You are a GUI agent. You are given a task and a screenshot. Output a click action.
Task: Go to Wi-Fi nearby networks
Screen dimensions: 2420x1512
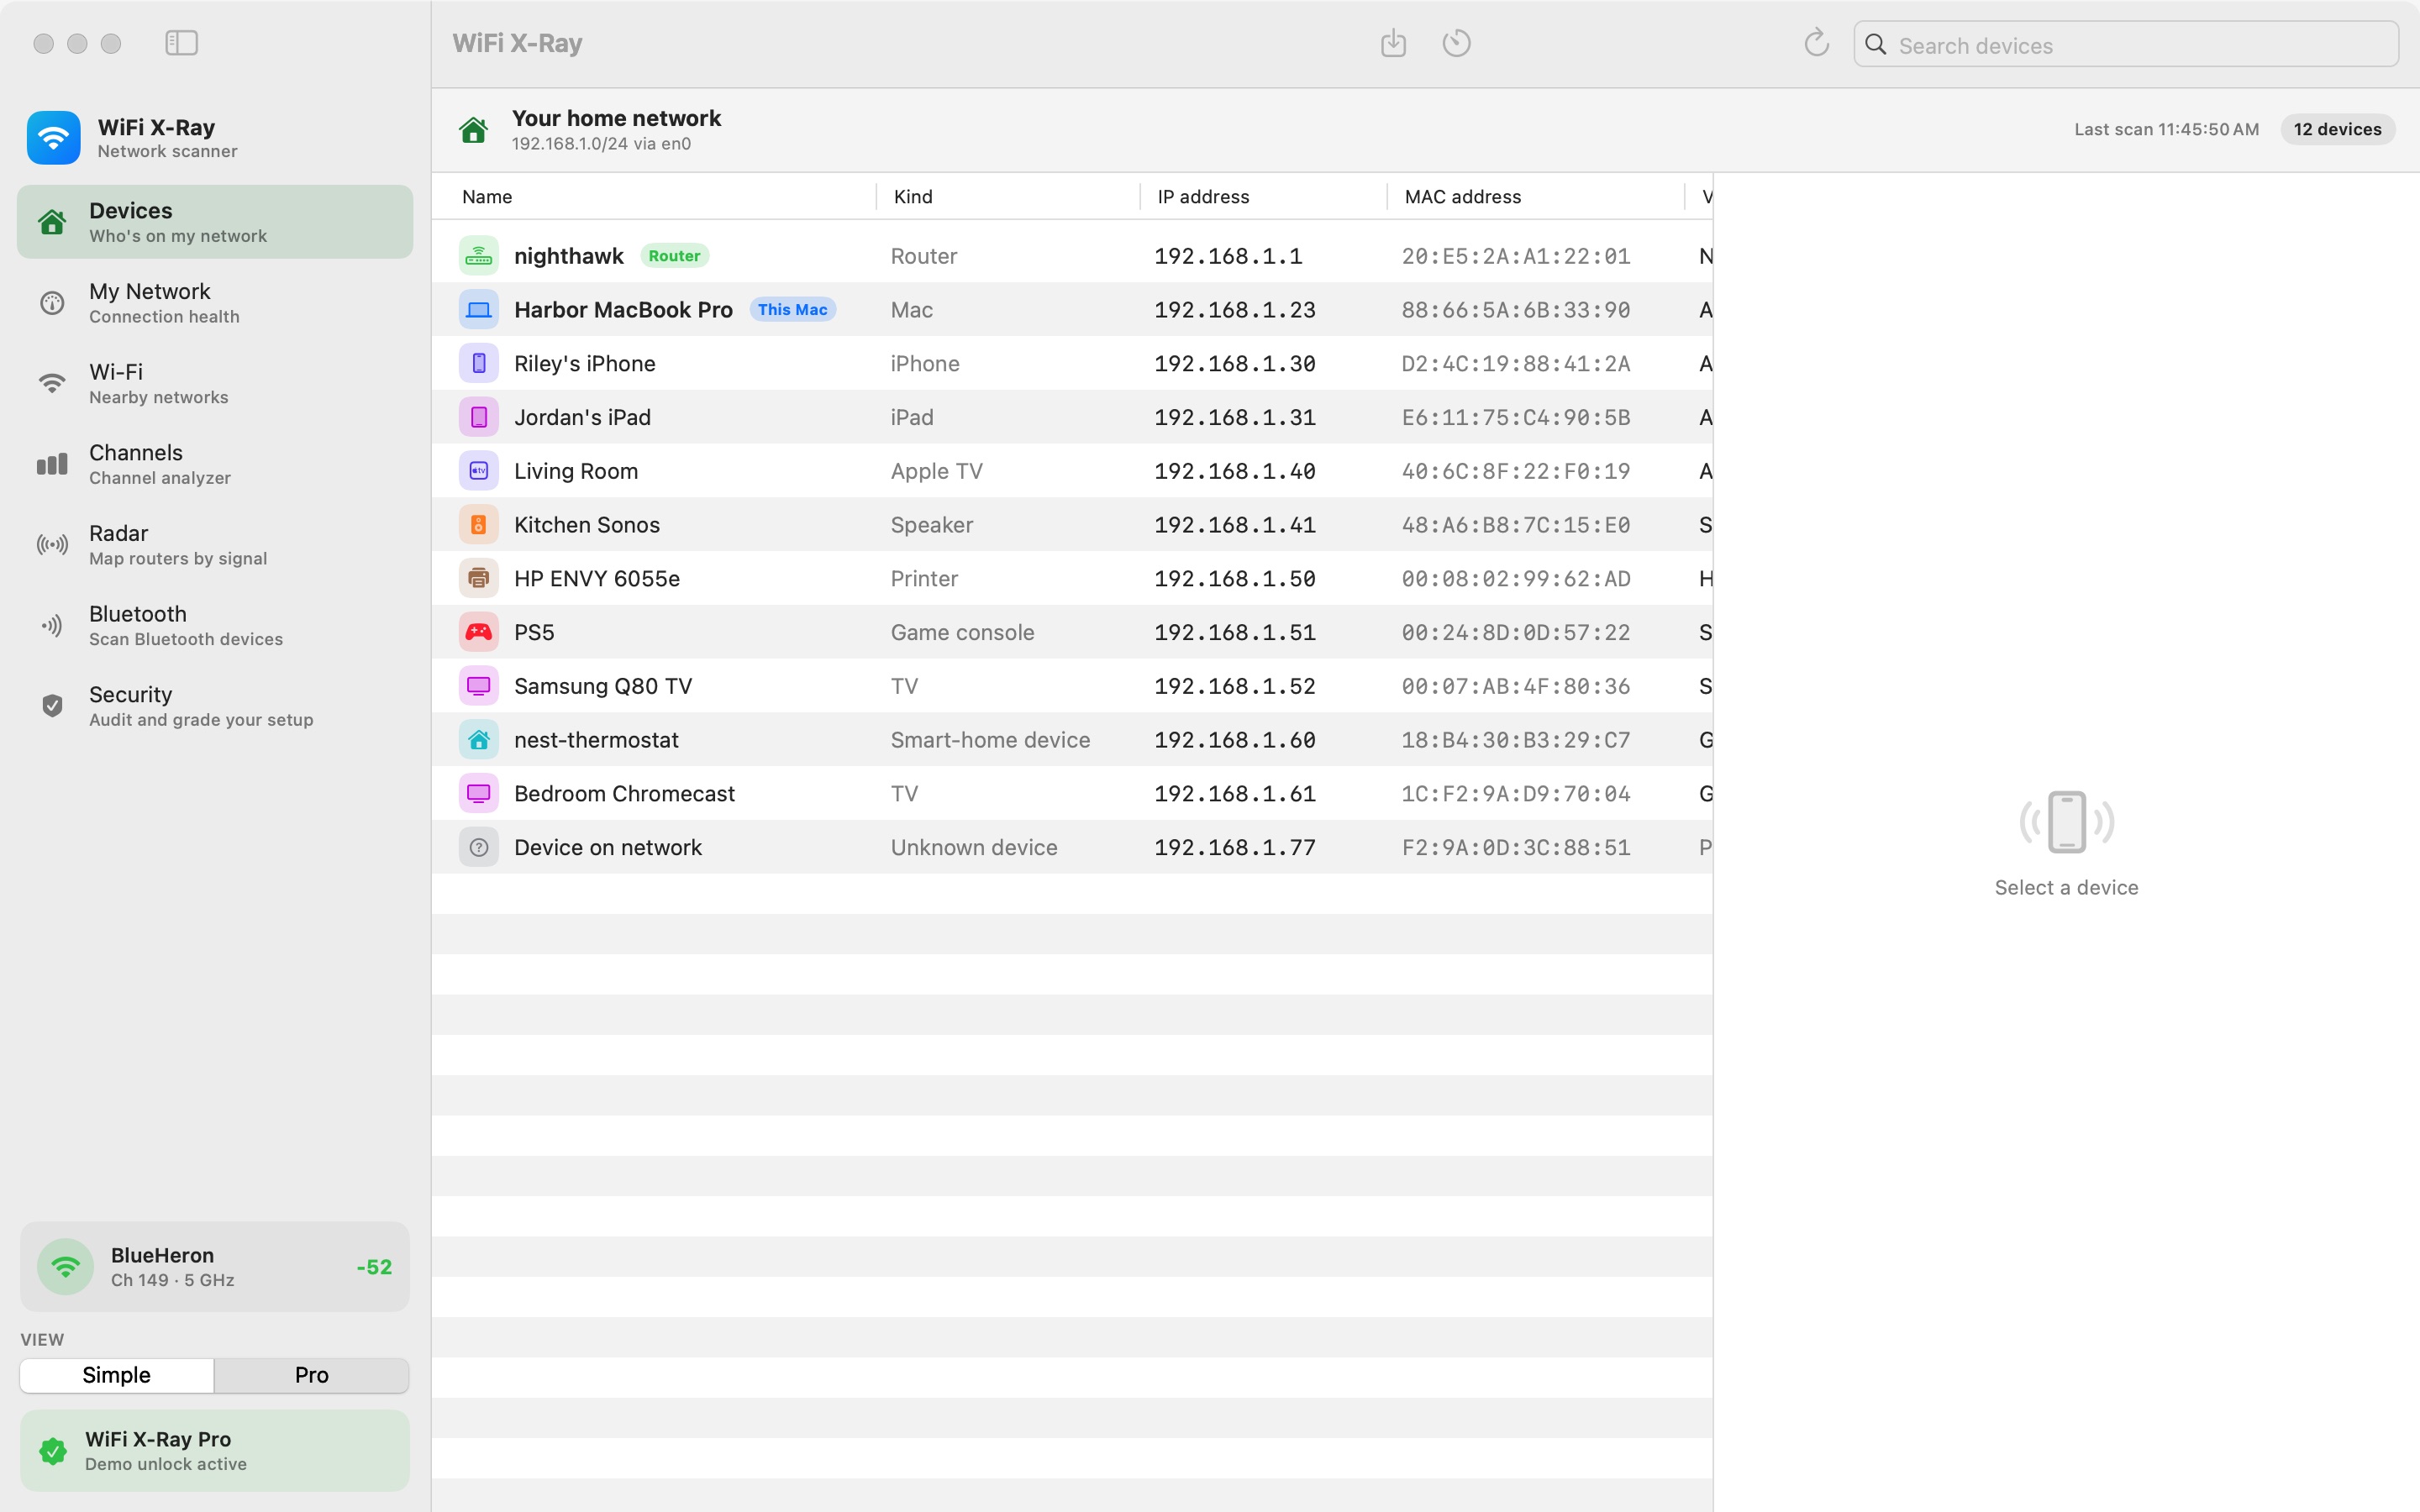pyautogui.click(x=215, y=384)
